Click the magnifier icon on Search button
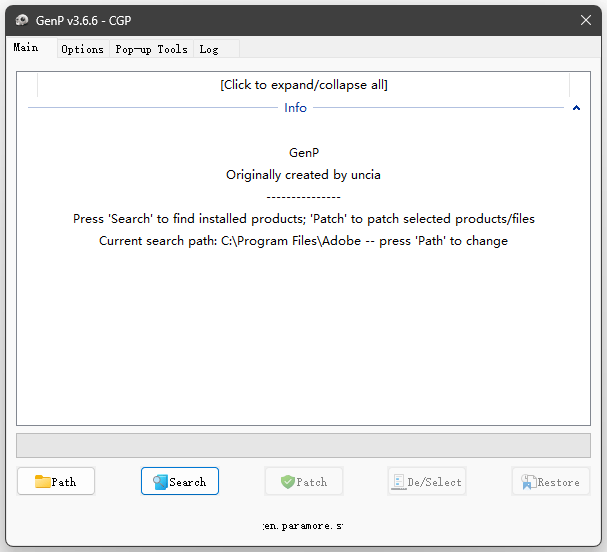The width and height of the screenshot is (607, 552). pyautogui.click(x=160, y=482)
